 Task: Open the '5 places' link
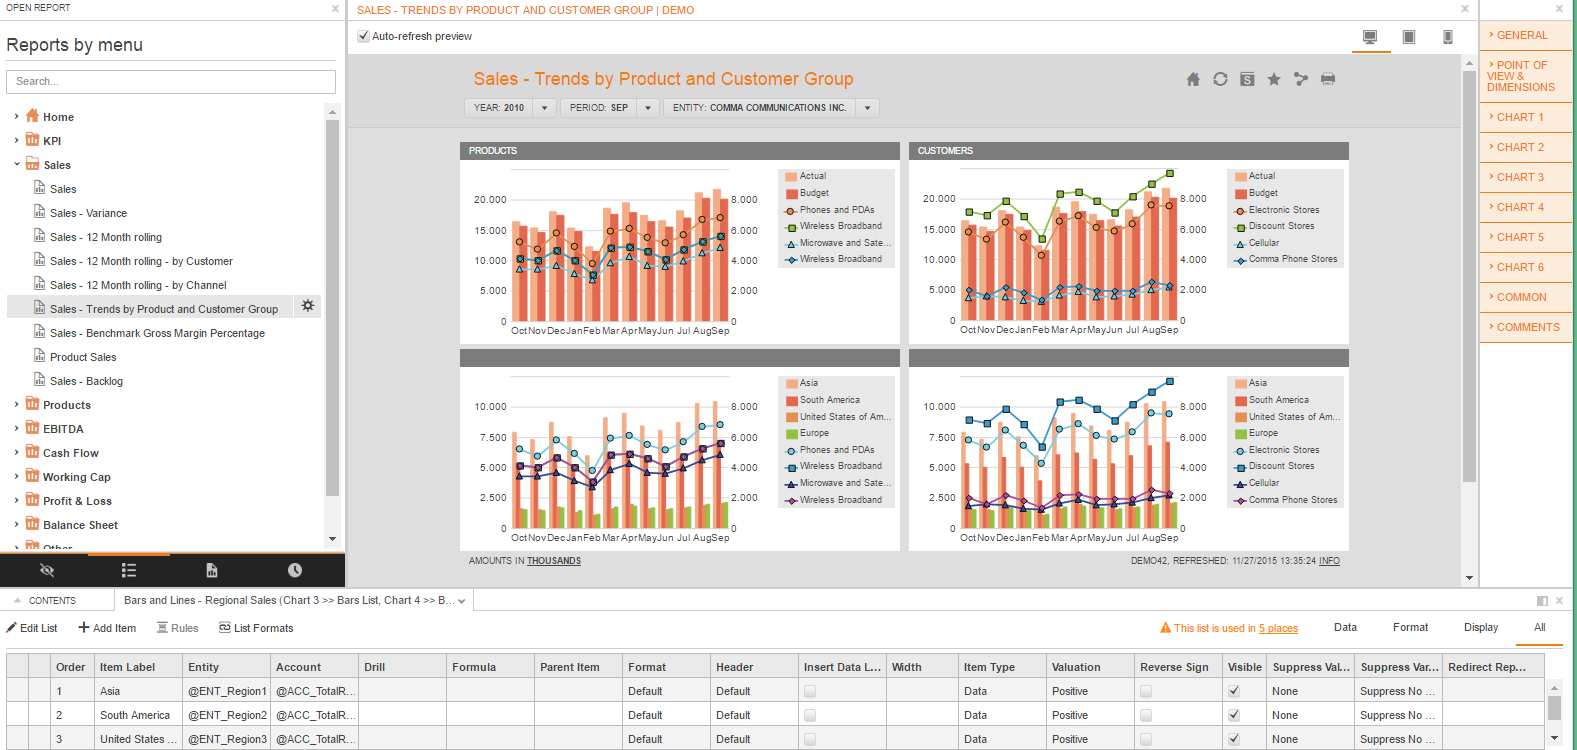pos(1278,628)
